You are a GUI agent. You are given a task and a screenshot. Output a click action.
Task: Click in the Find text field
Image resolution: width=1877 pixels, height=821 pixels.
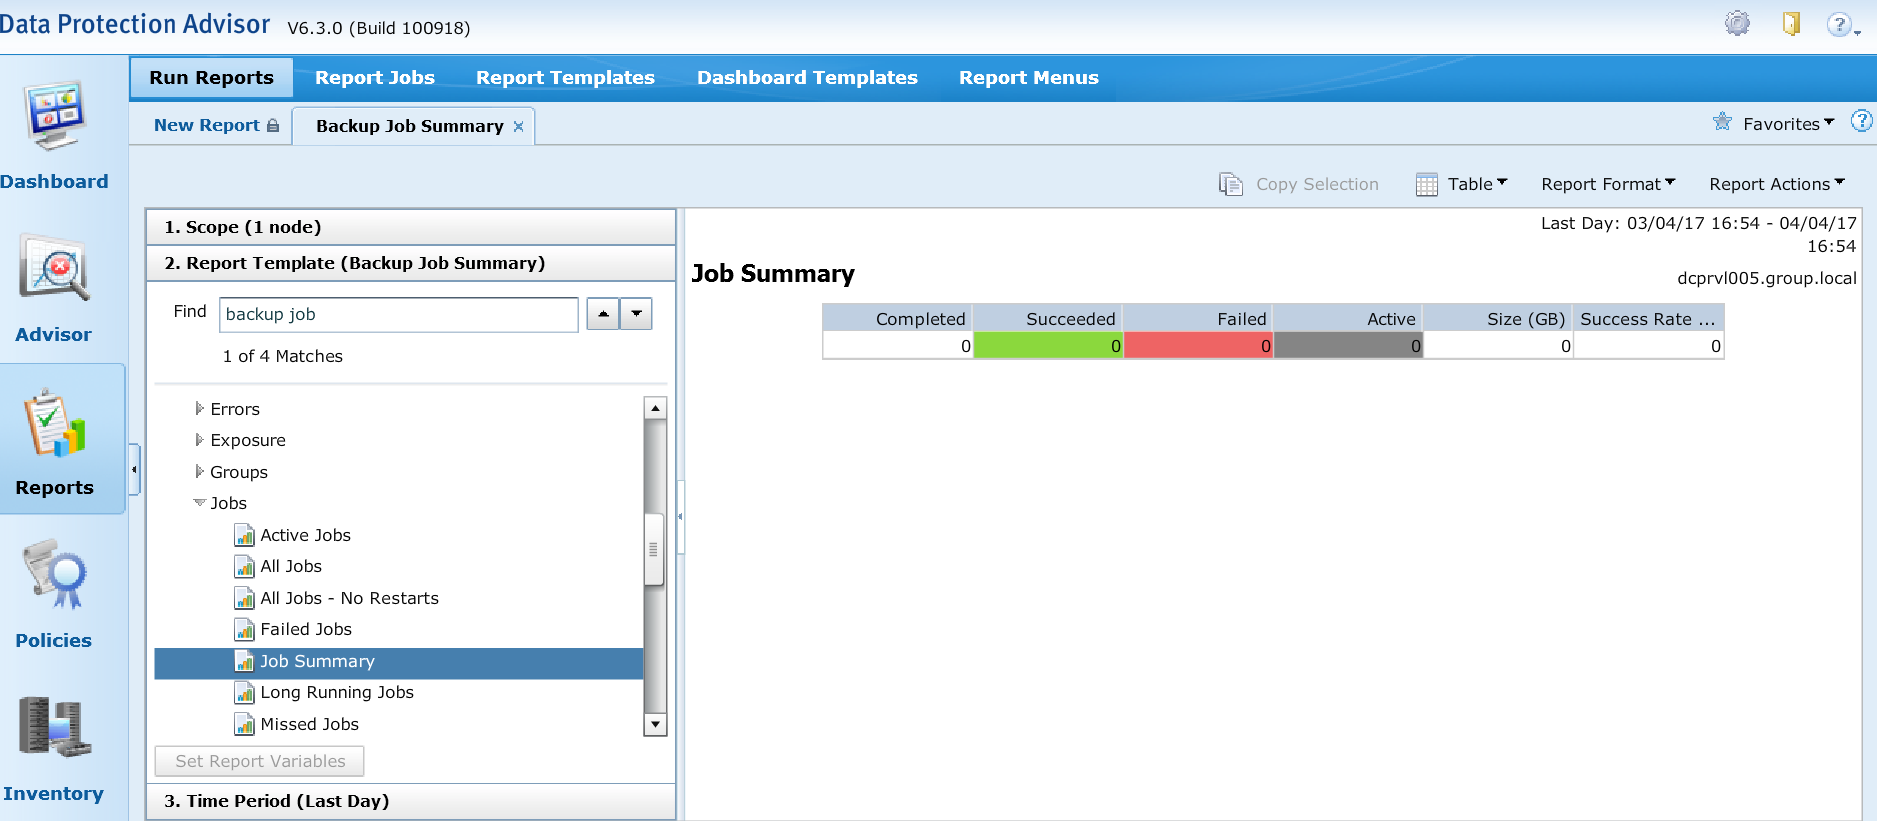[398, 314]
